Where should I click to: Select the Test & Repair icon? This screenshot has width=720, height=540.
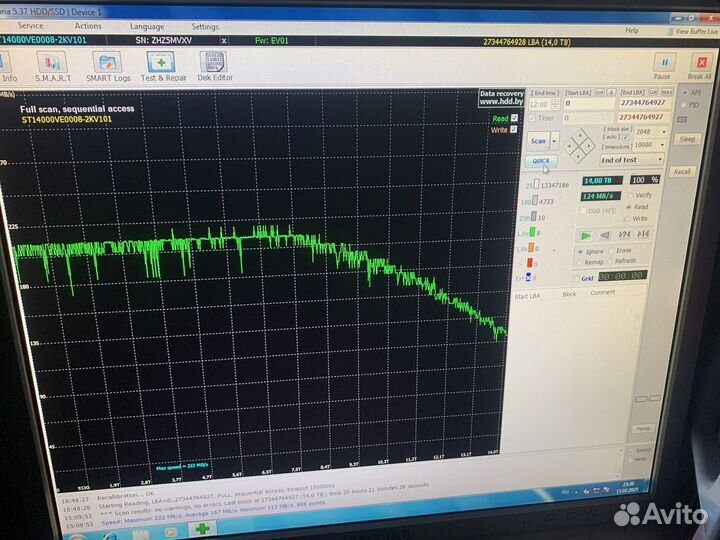(x=162, y=66)
